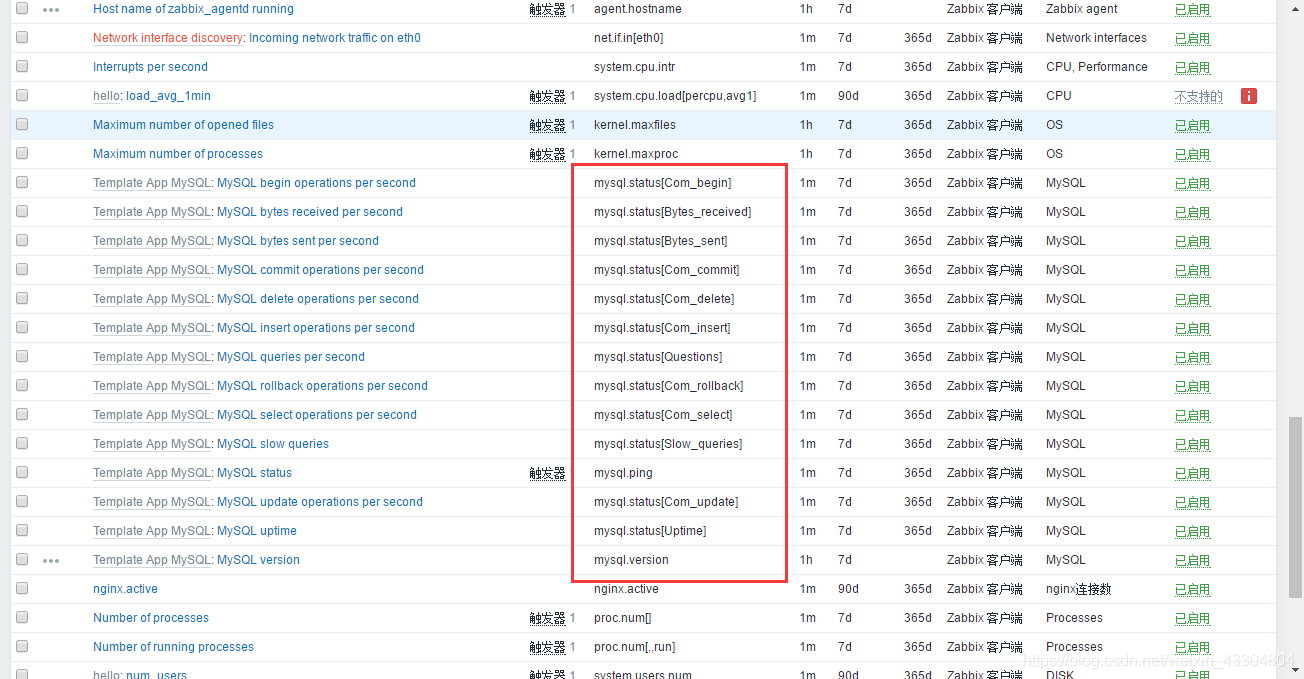Image resolution: width=1304 pixels, height=679 pixels.
Task: Open Maximum number of processes item
Action: click(x=178, y=154)
